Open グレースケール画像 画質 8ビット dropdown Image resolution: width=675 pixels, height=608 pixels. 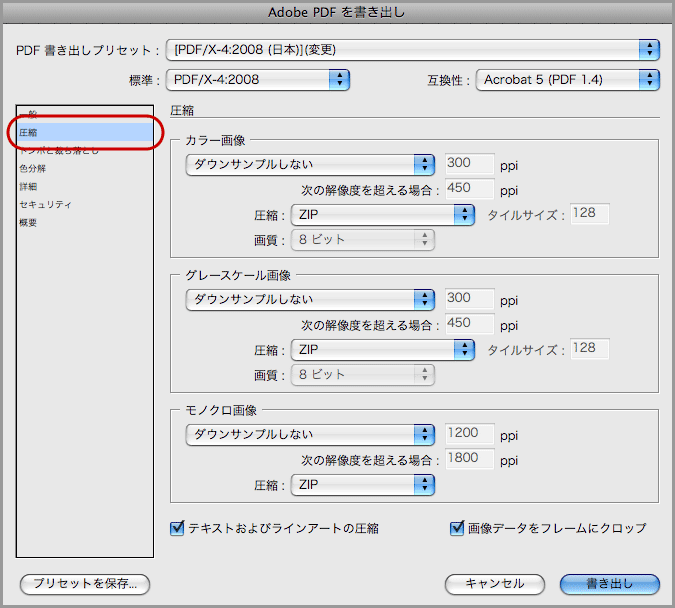pos(363,375)
